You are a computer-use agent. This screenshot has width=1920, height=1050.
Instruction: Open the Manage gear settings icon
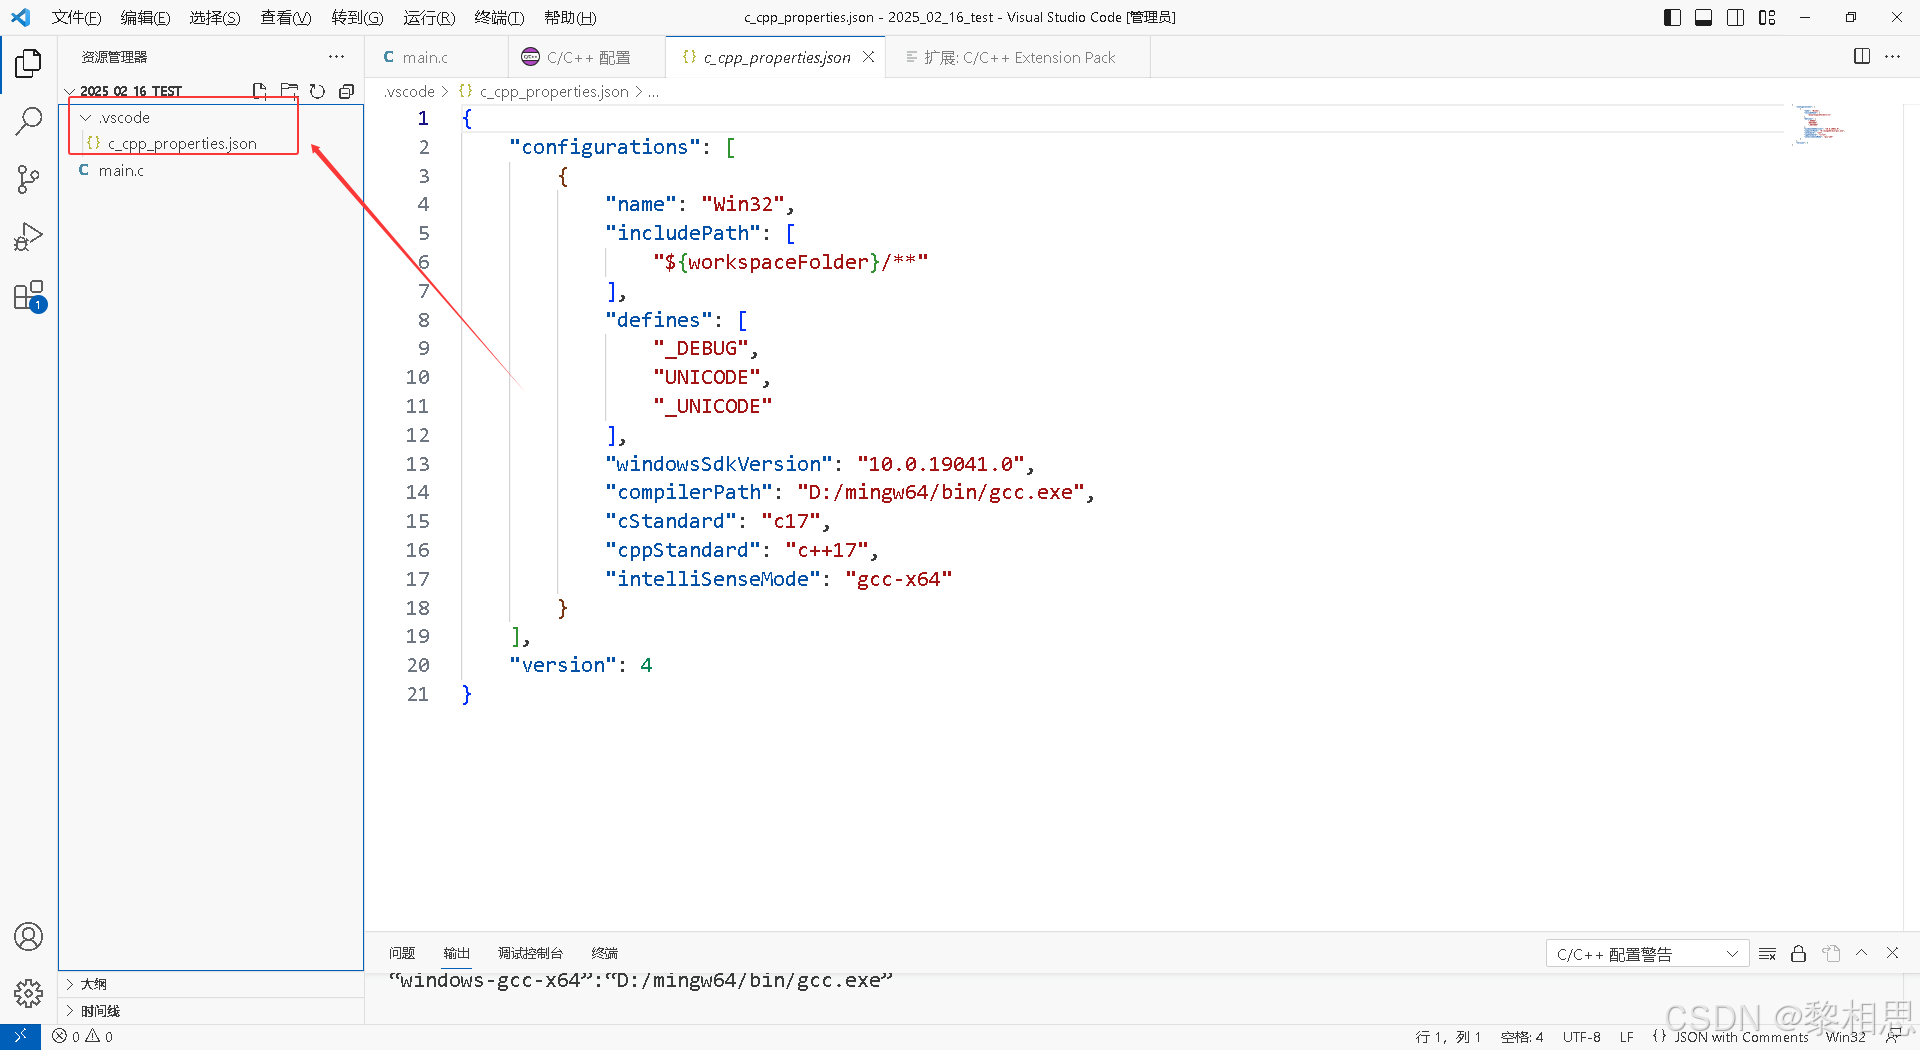28,993
